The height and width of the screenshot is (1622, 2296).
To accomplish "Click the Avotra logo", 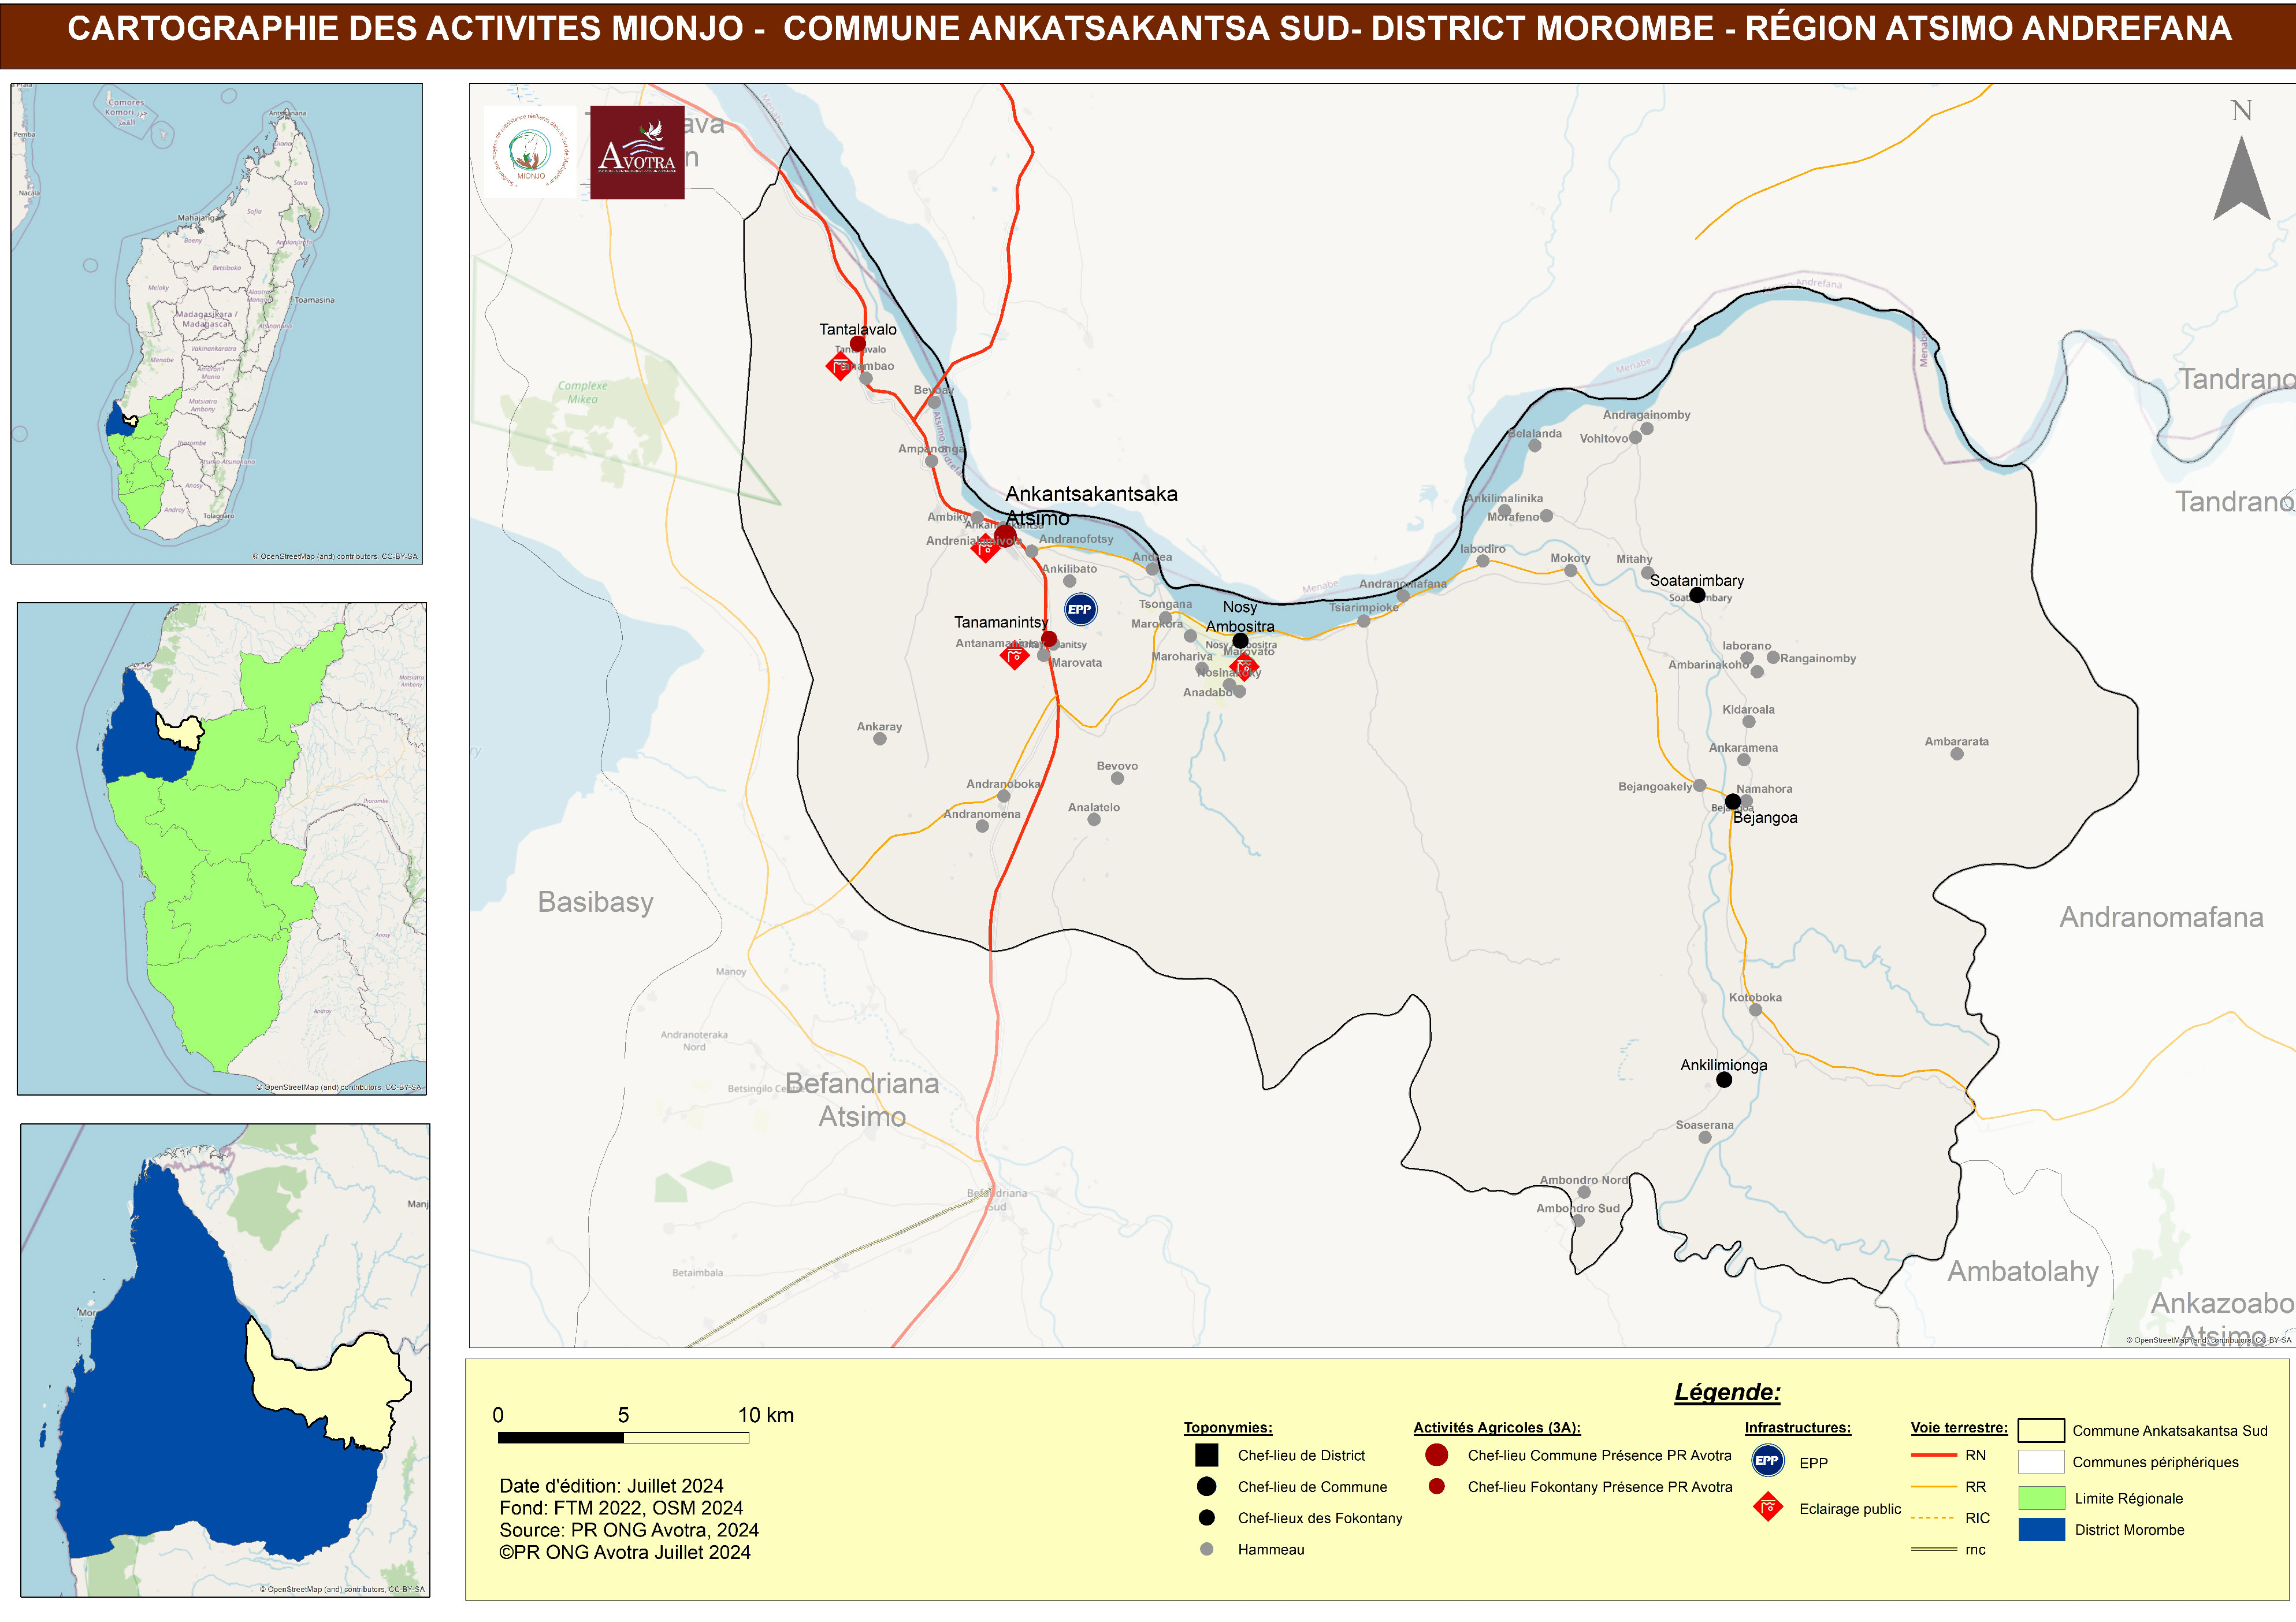I will click(x=637, y=152).
